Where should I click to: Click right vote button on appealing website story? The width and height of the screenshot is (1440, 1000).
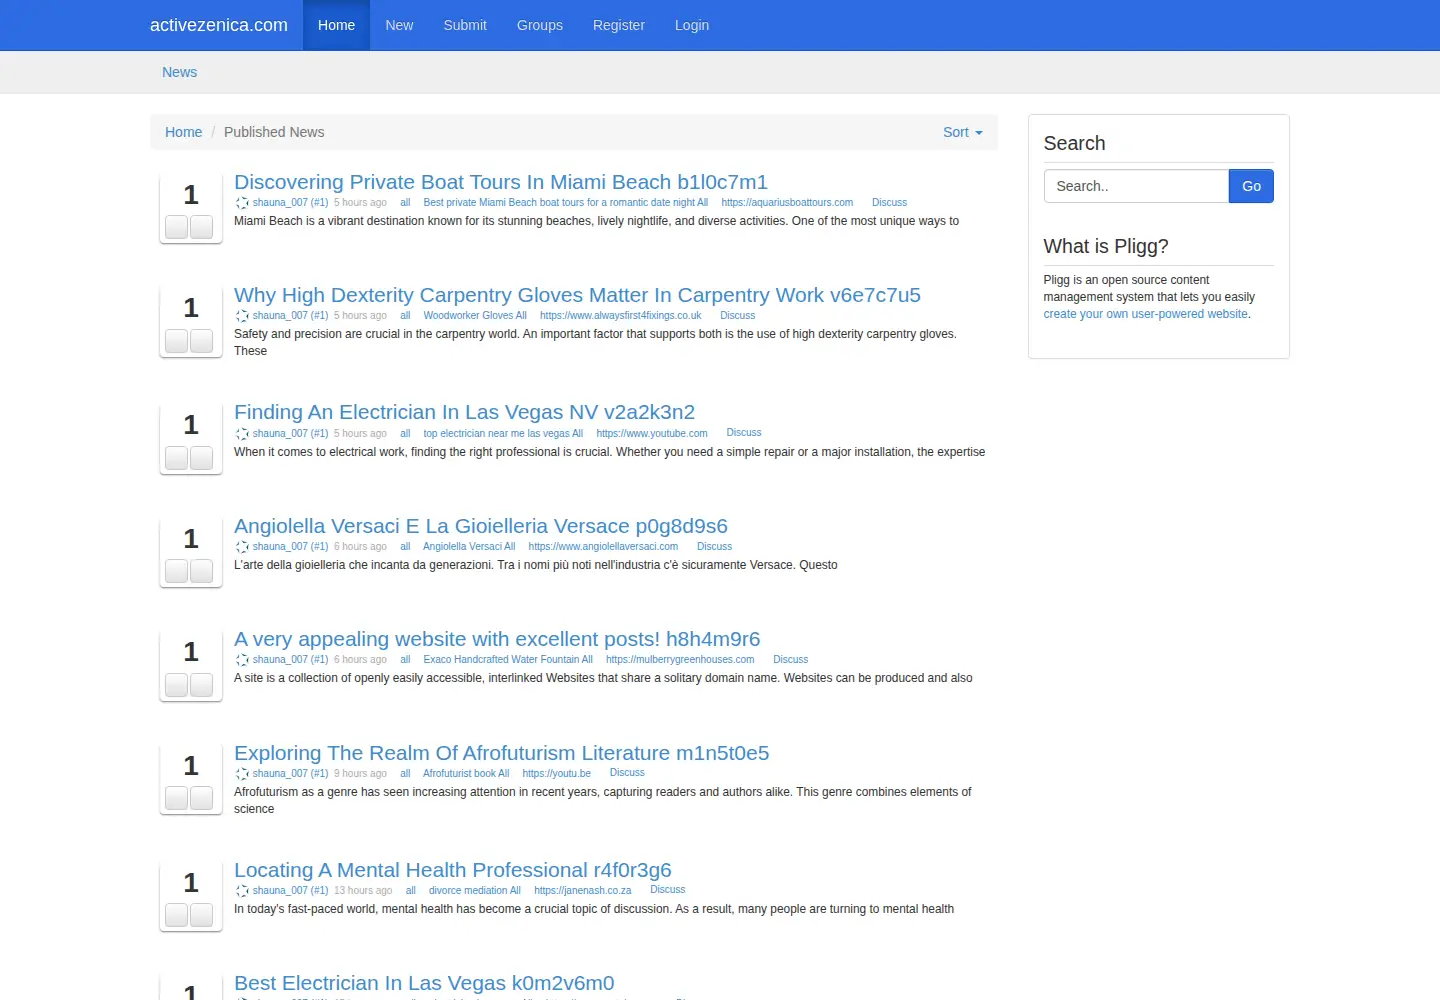click(201, 685)
